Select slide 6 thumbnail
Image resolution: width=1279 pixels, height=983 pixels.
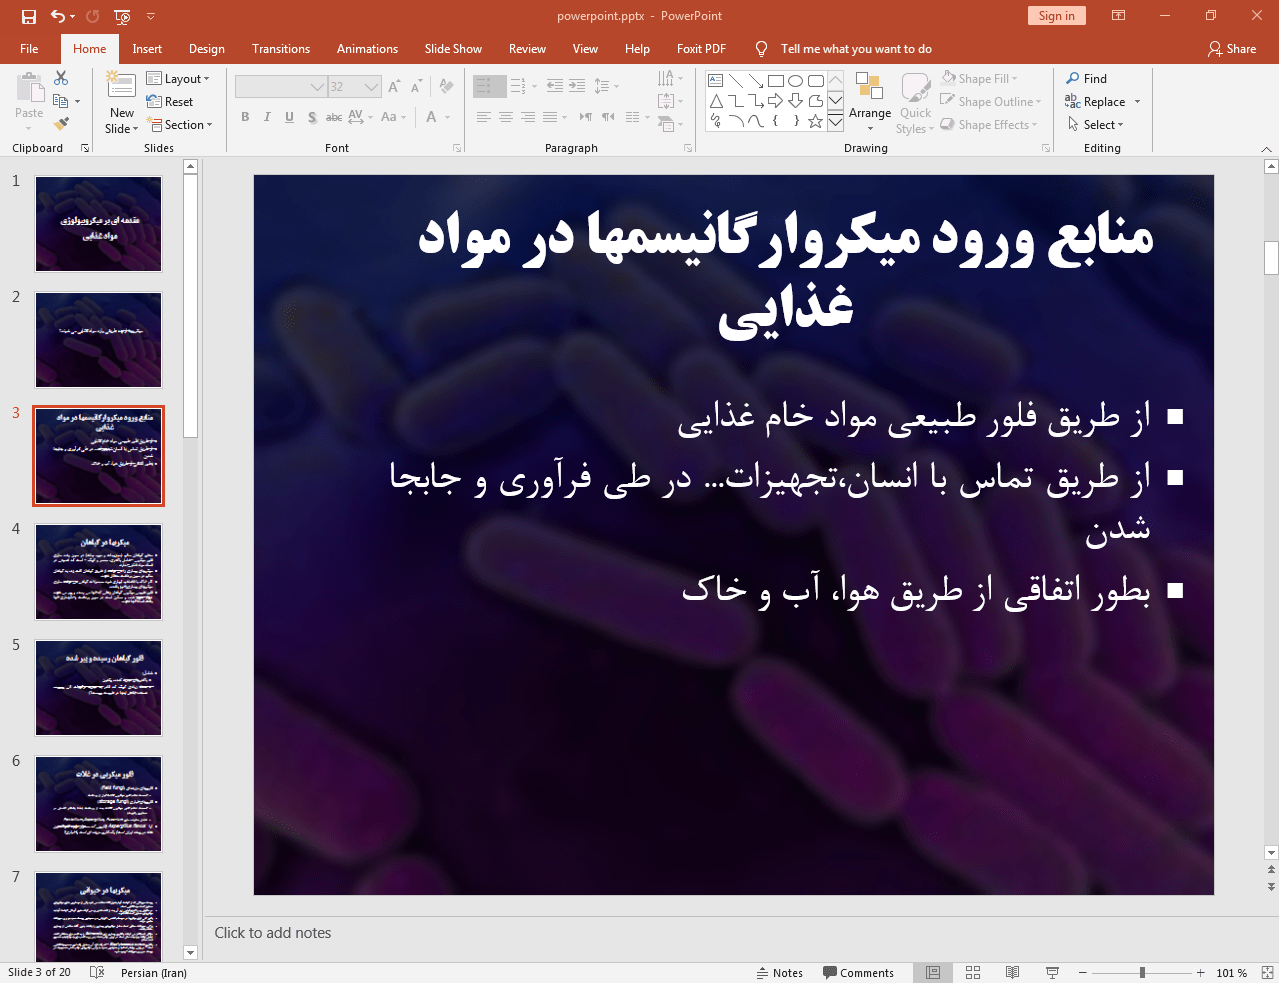(x=98, y=804)
